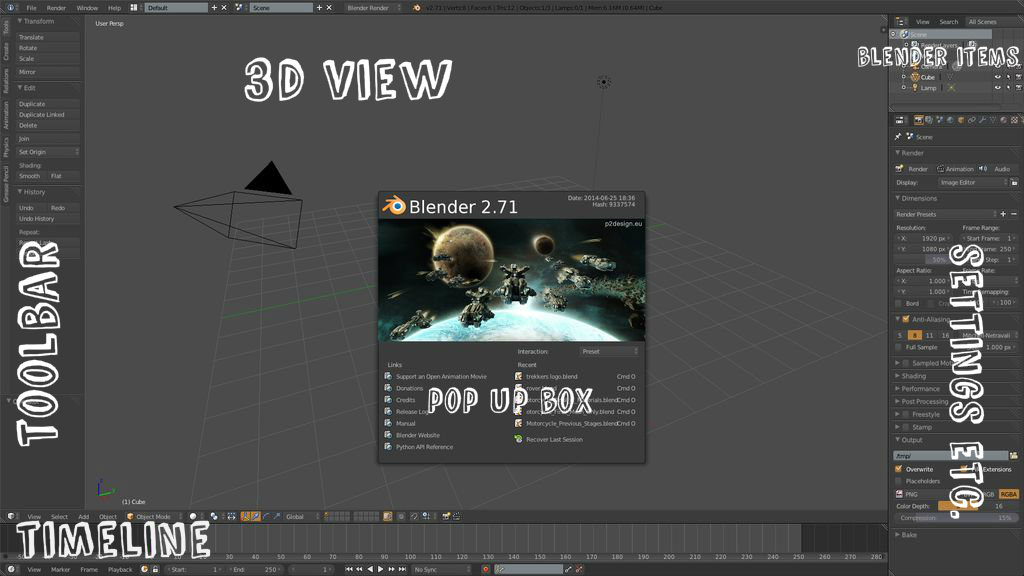The width and height of the screenshot is (1024, 576).
Task: Click the add render preset plus icon
Action: 1003,214
